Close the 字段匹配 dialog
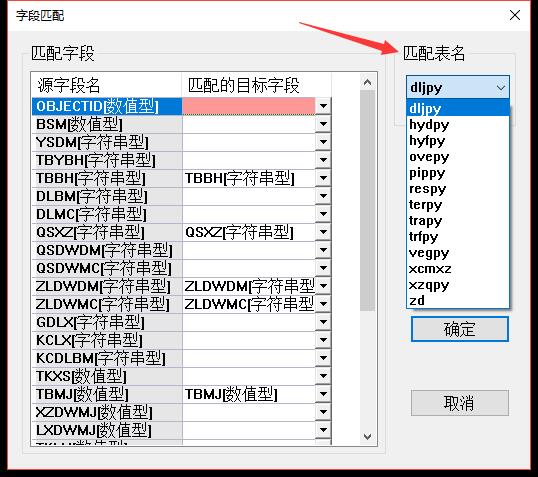The width and height of the screenshot is (538, 477). click(x=515, y=15)
